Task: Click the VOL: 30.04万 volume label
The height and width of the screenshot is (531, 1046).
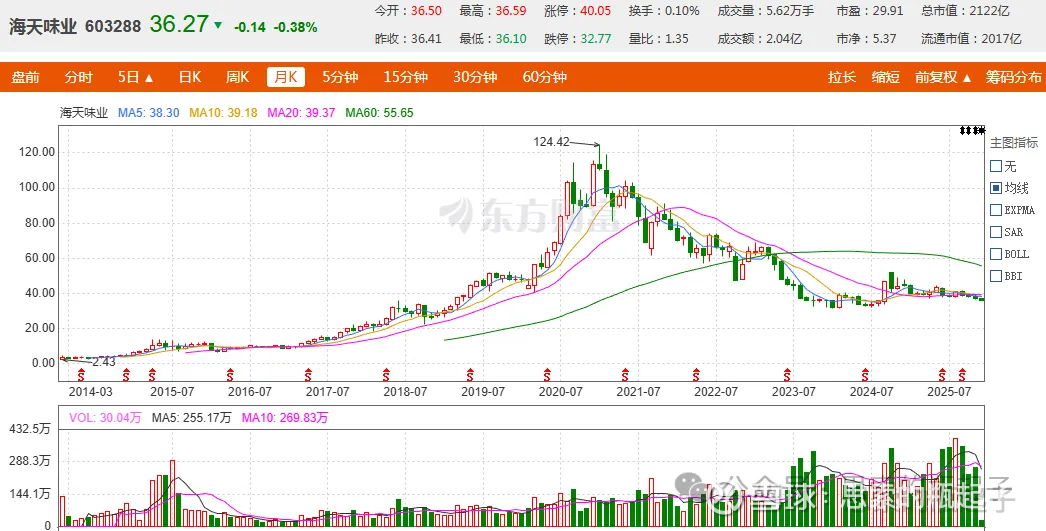Action: [105, 418]
